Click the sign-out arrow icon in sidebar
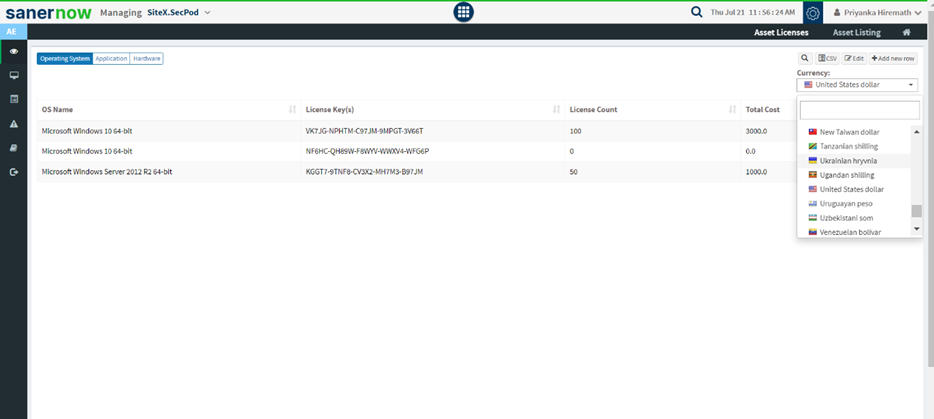Viewport: 934px width, 419px height. [14, 172]
